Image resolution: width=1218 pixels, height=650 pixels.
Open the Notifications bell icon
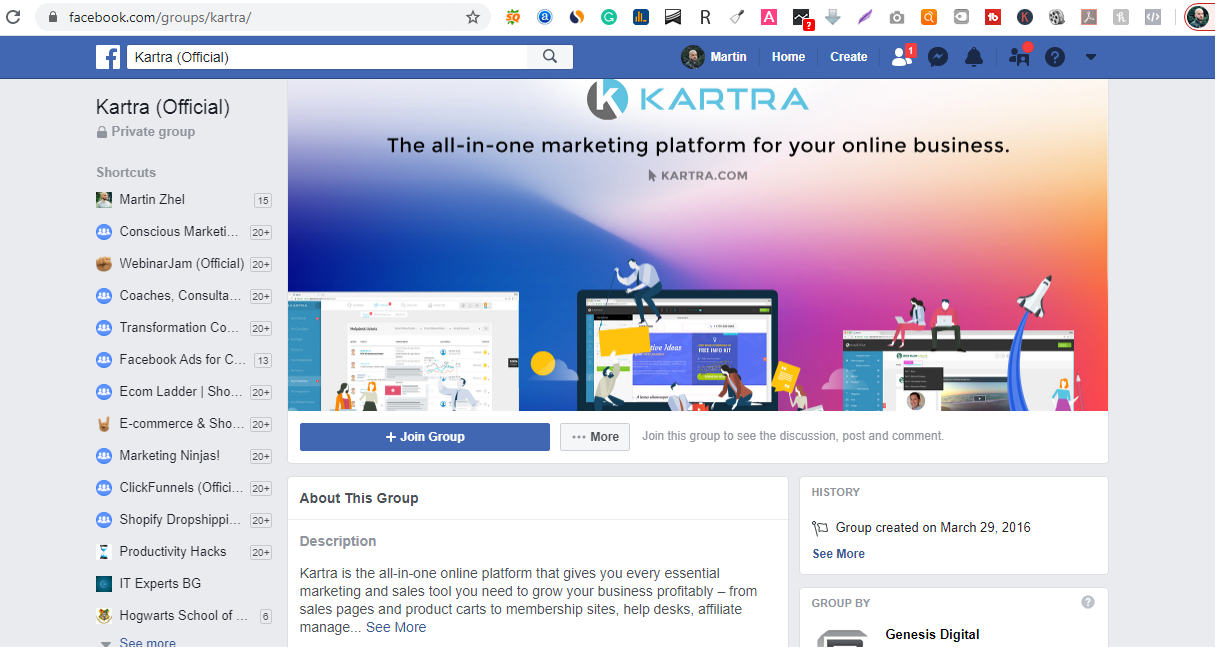(x=974, y=57)
